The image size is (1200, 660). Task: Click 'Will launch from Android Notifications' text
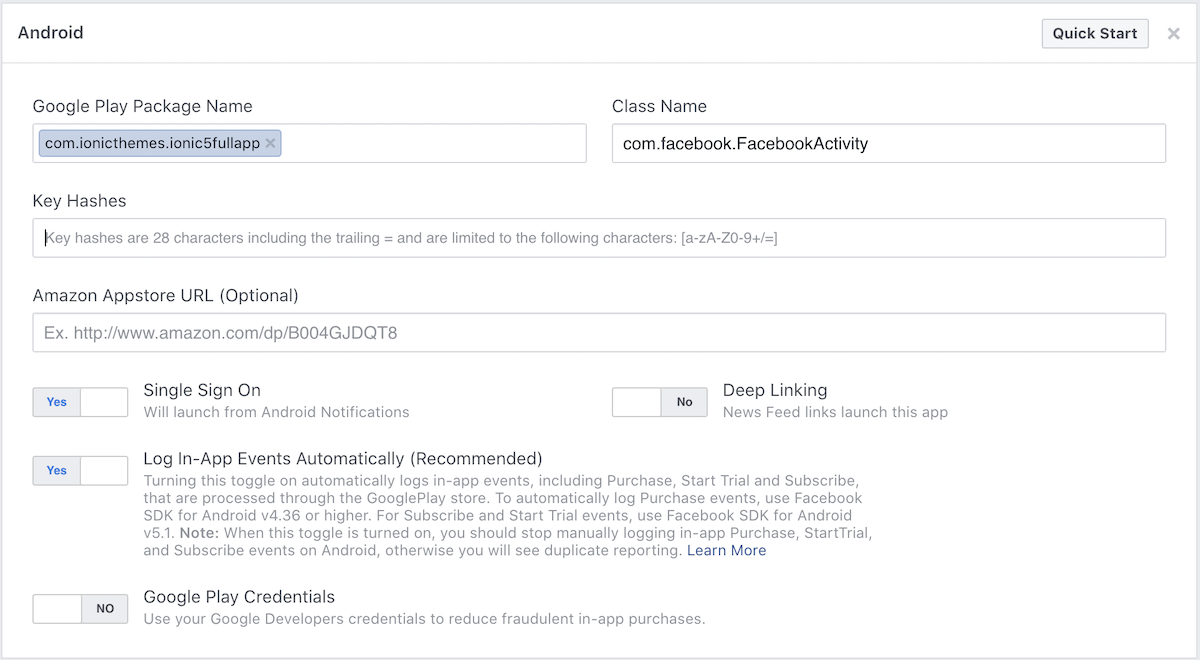[277, 412]
